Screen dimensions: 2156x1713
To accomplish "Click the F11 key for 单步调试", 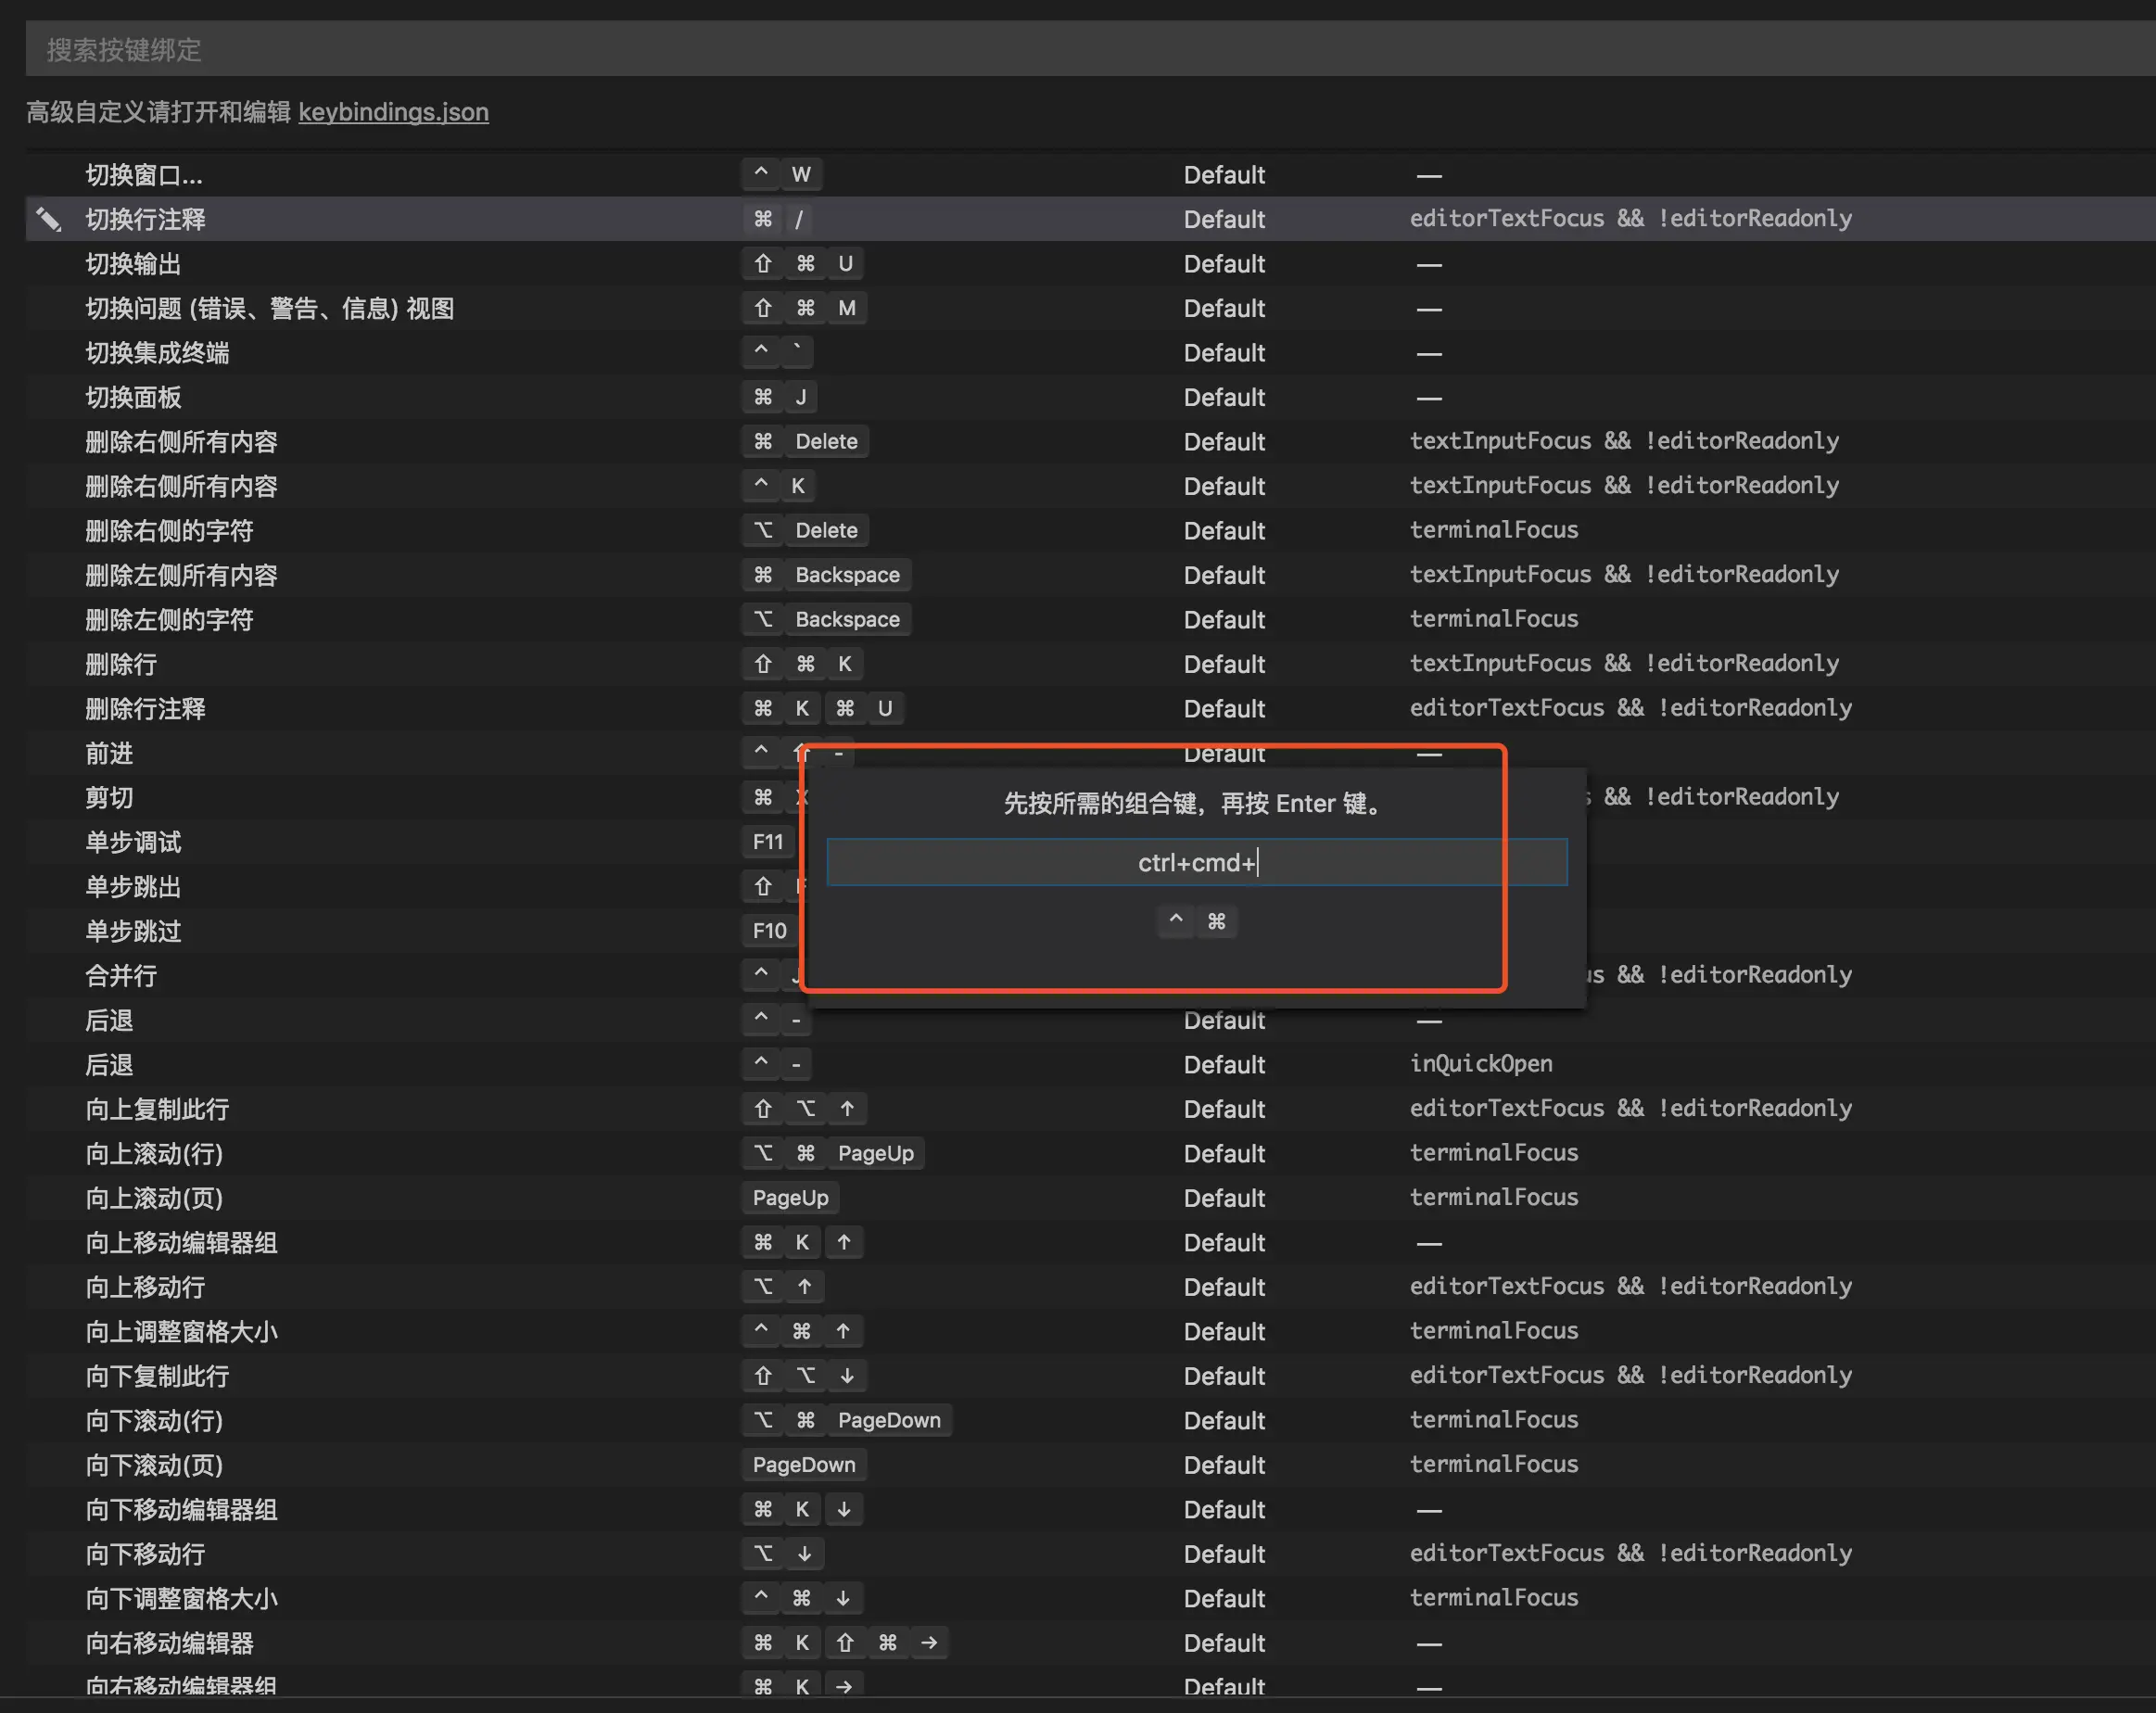I will point(768,842).
